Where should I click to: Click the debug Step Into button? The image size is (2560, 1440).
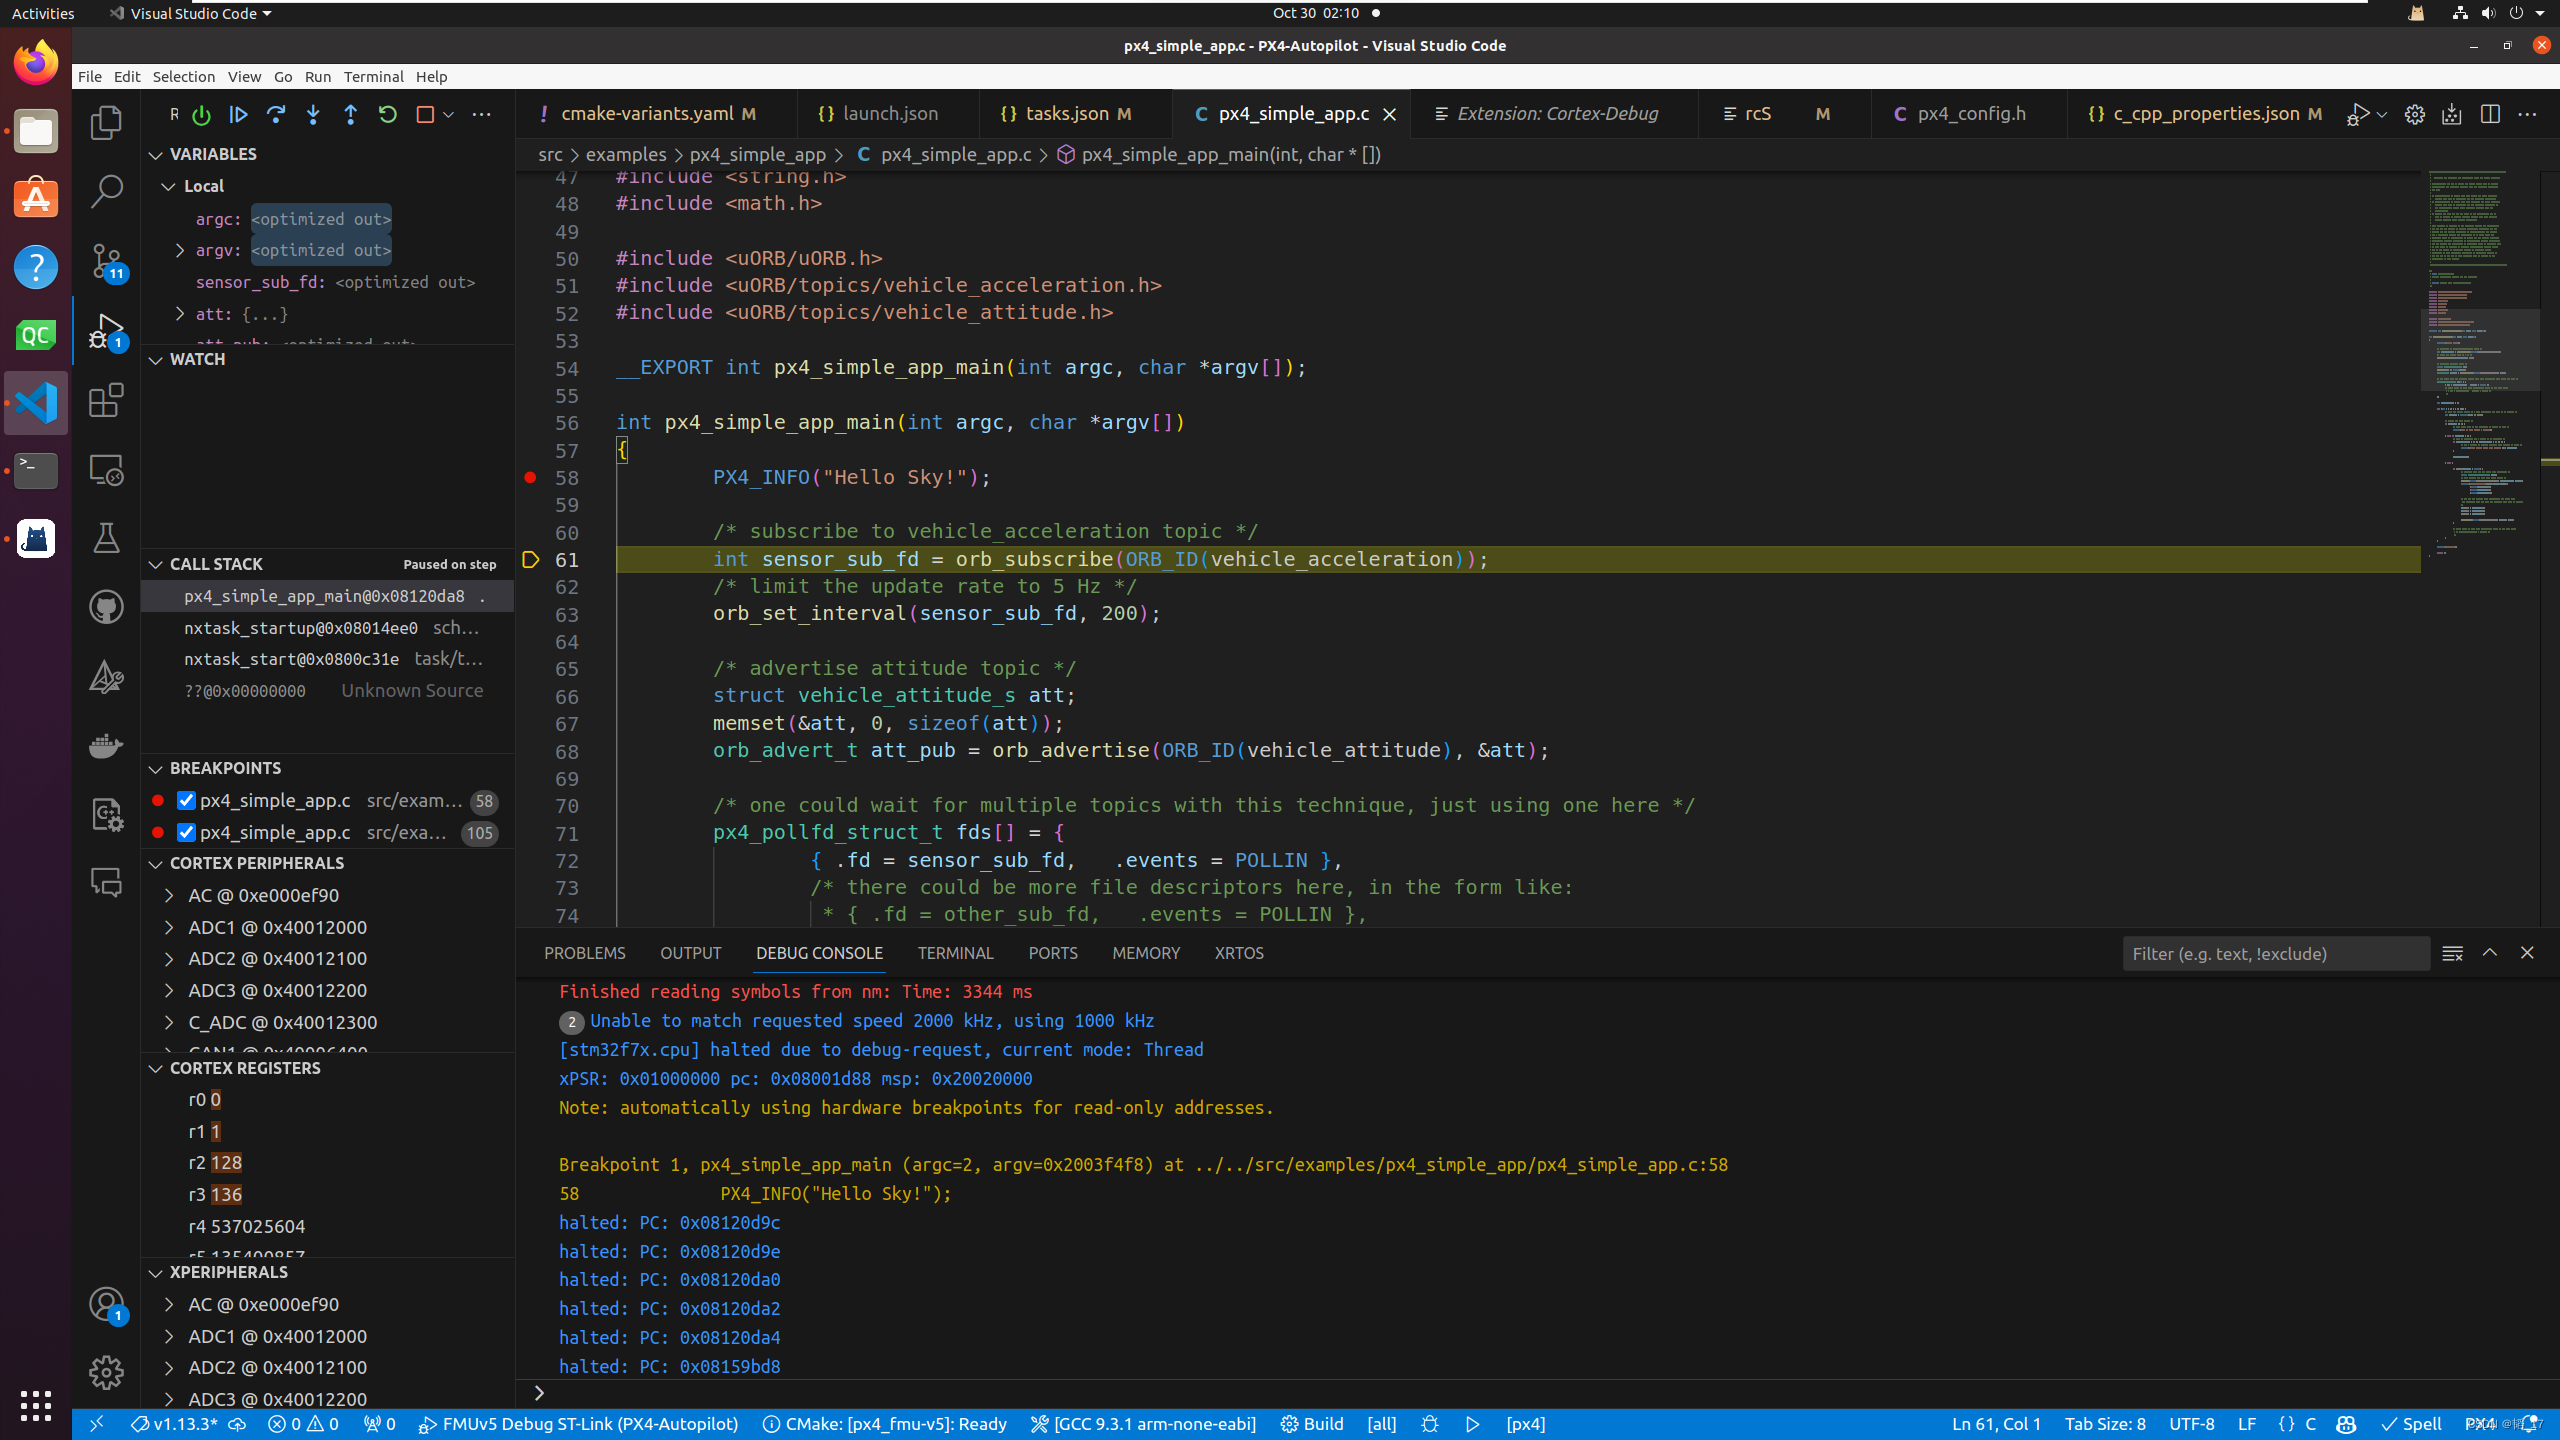tap(313, 115)
